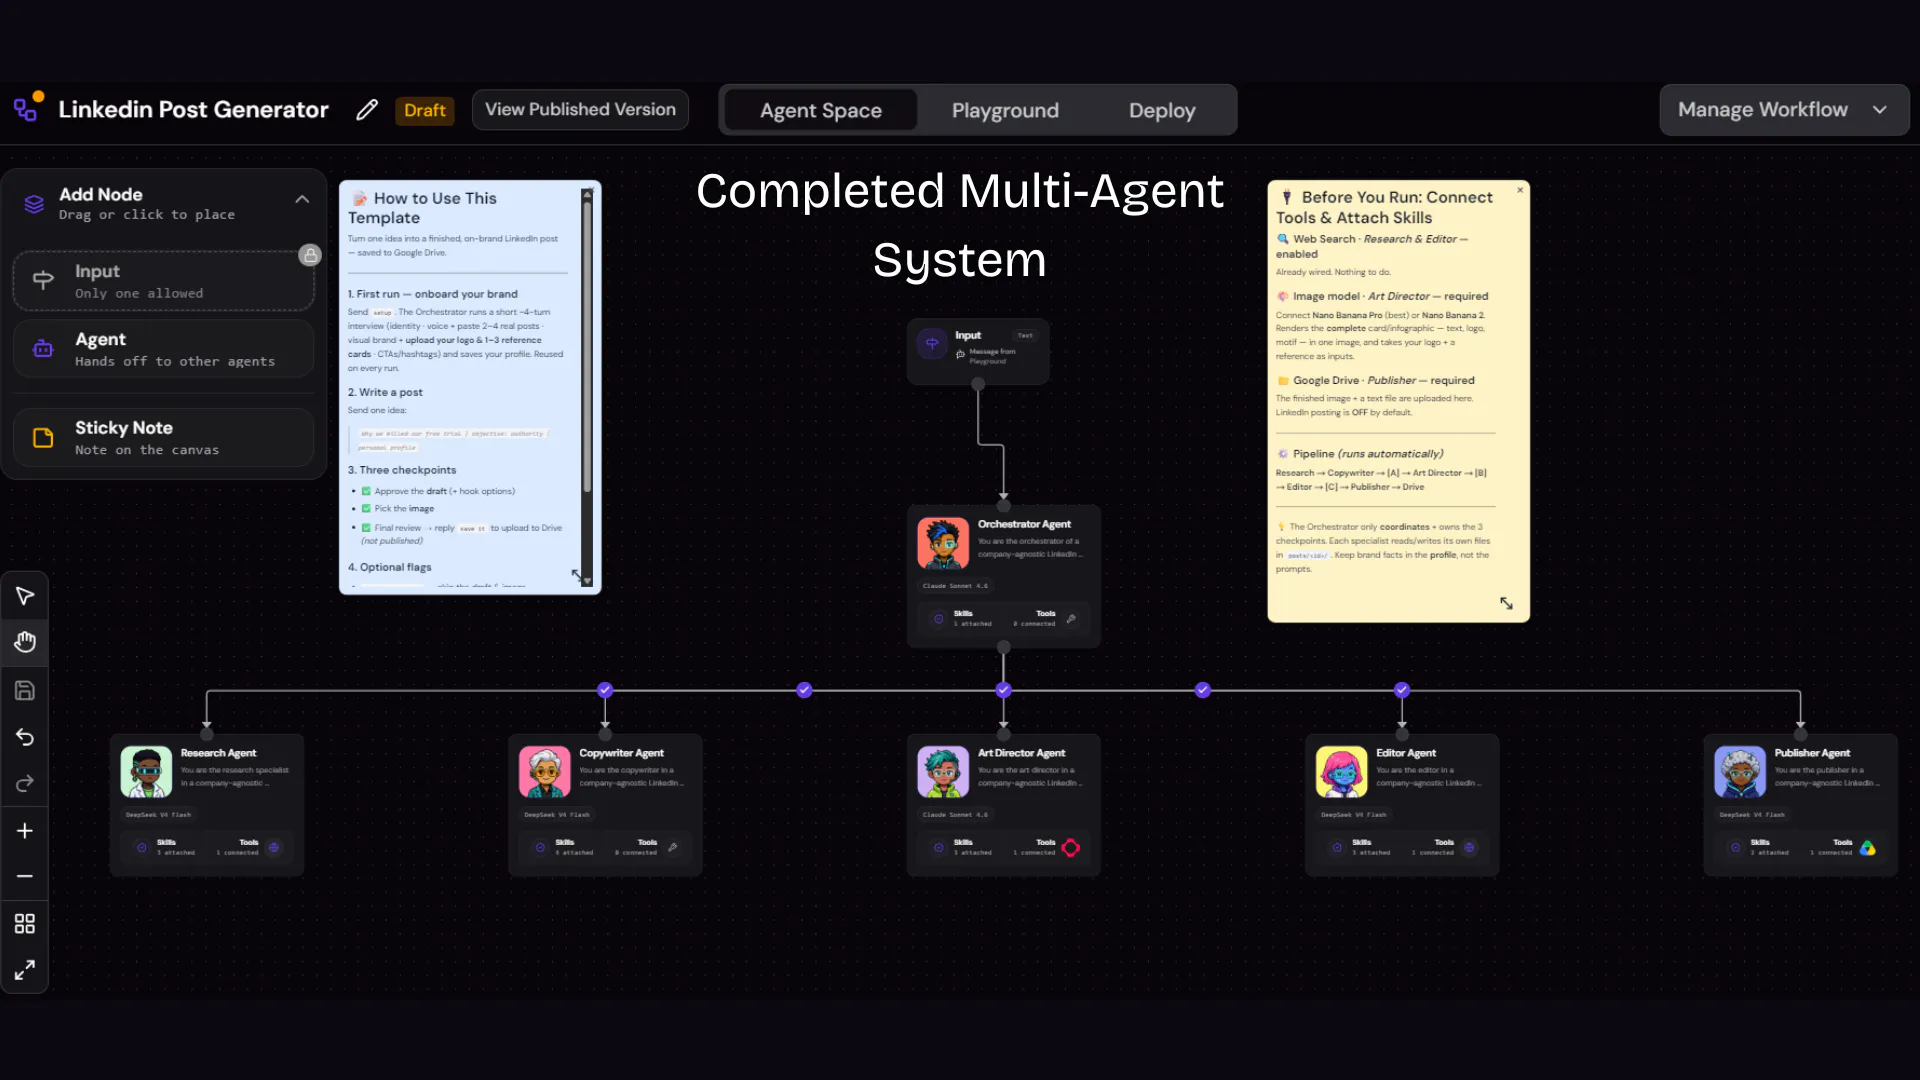Click wrench tool icon on Orchestrator Agent
1920x1080 pixels.
(1071, 619)
